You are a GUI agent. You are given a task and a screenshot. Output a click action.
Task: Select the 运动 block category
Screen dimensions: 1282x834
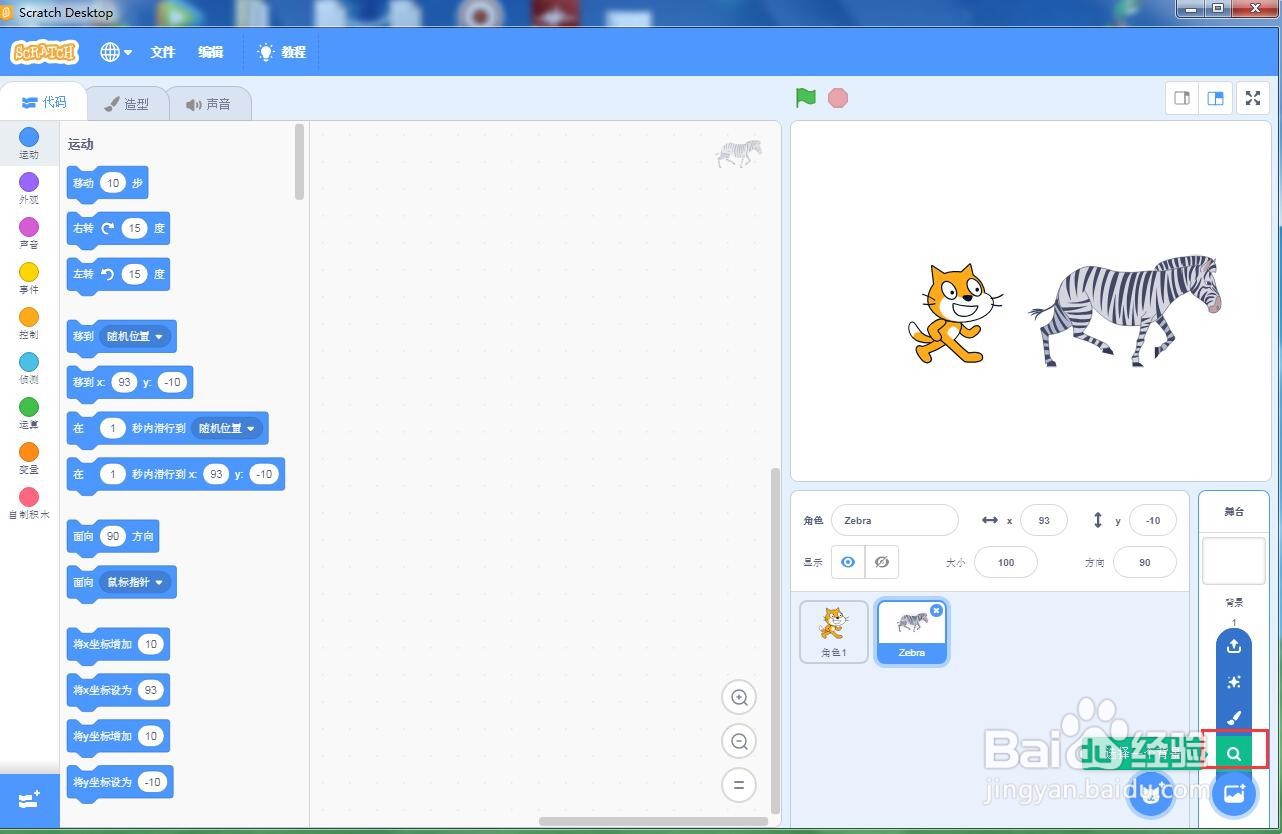[x=29, y=143]
